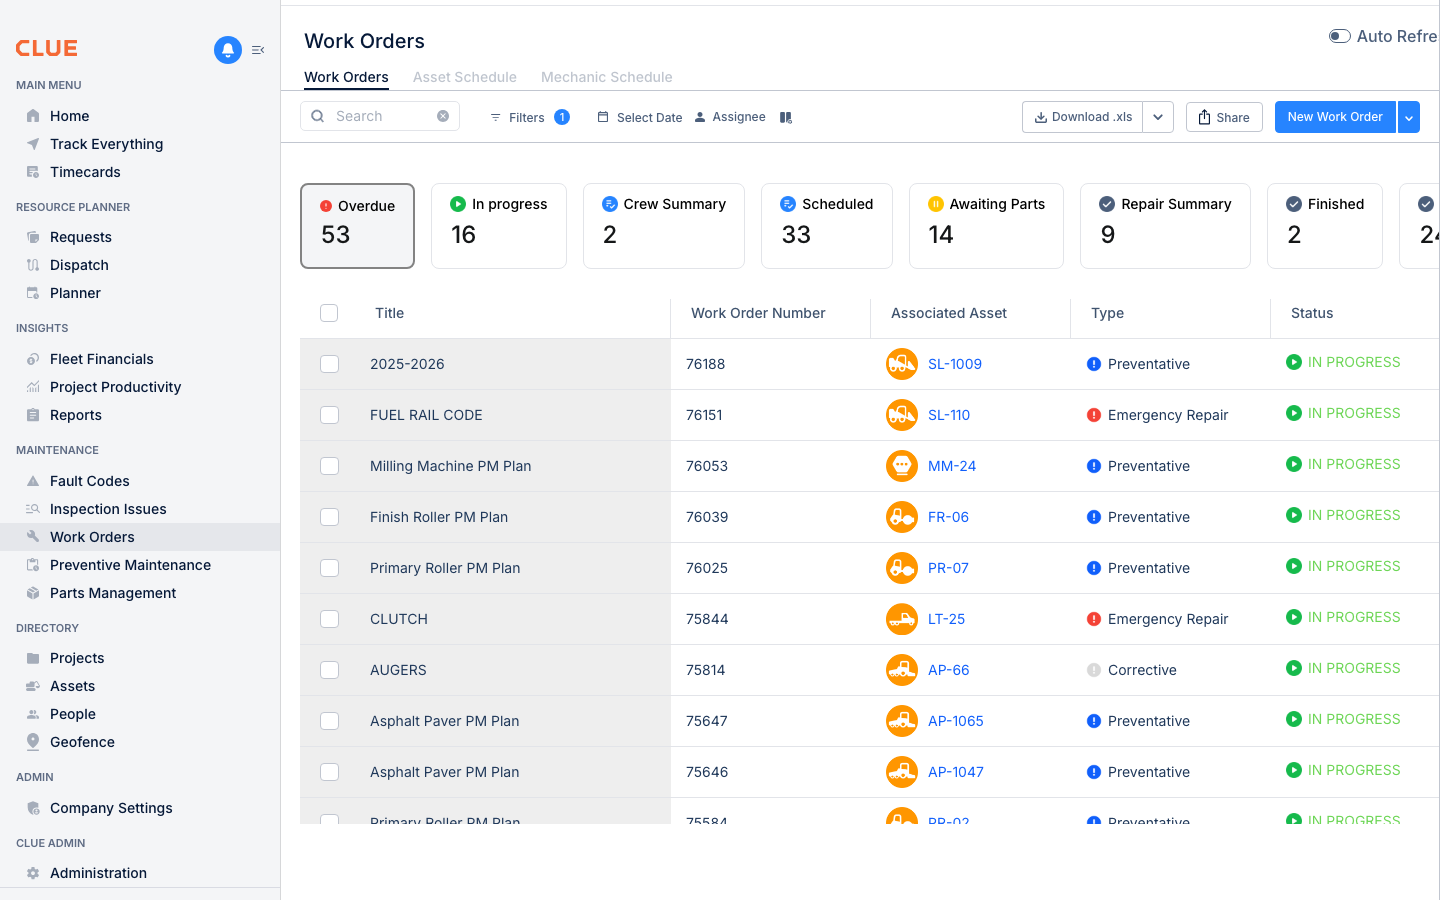The height and width of the screenshot is (900, 1440).
Task: Open the notifications bell
Action: tap(227, 49)
